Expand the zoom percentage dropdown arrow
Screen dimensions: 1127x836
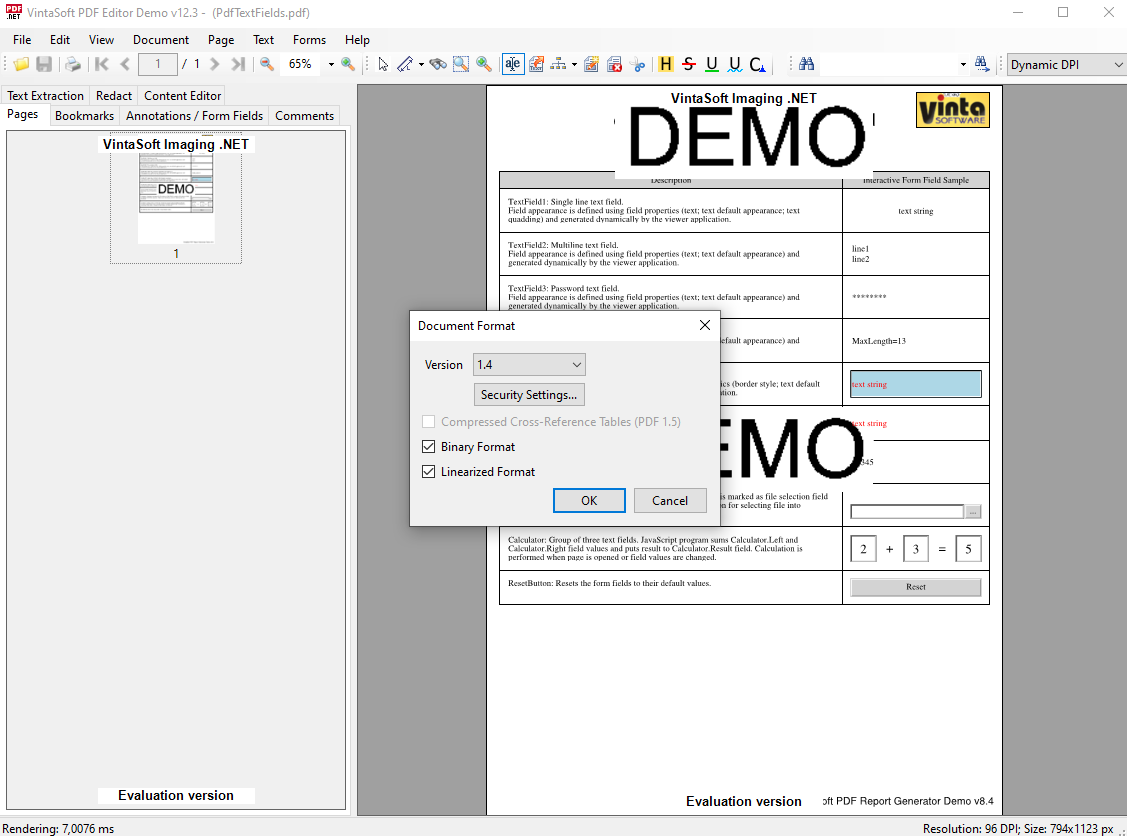click(331, 64)
